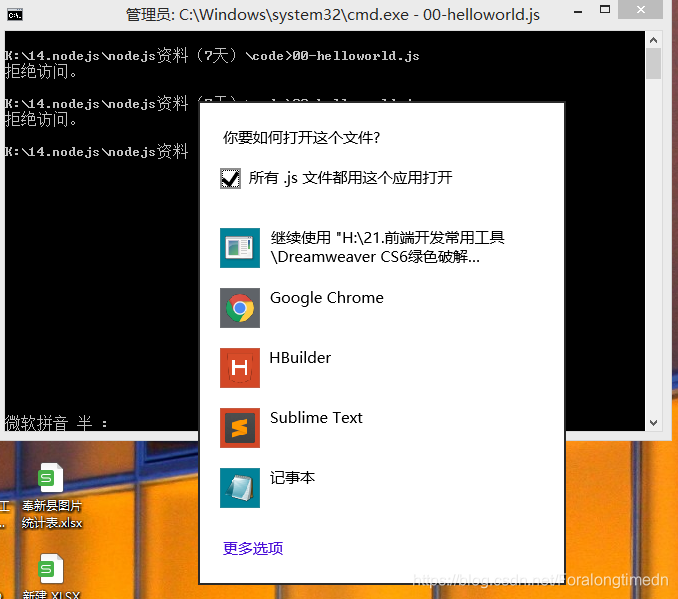
Task: Click the cmd title bar text
Action: [333, 15]
